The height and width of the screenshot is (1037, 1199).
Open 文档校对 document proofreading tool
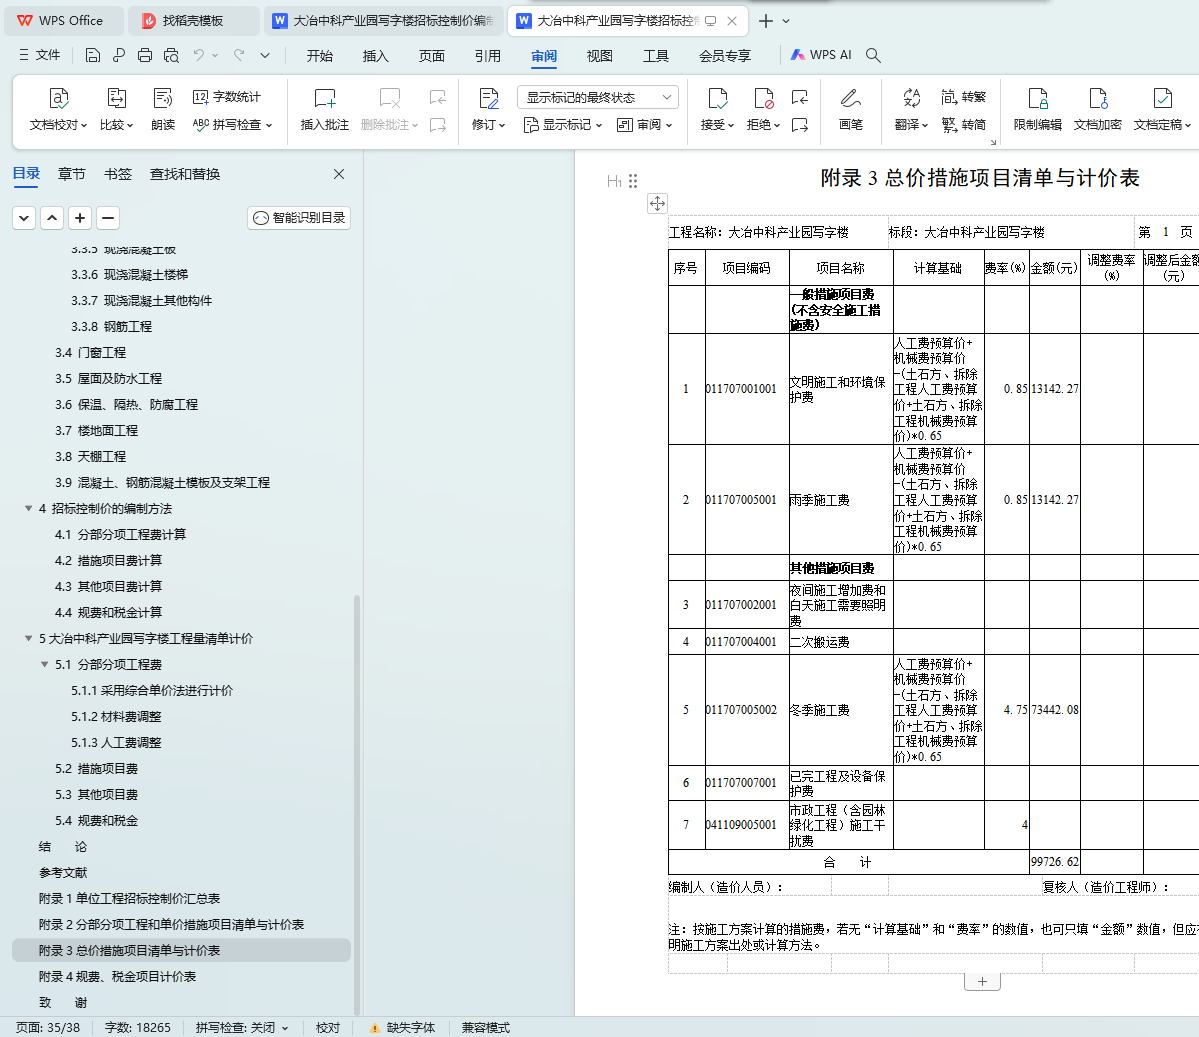tap(58, 109)
